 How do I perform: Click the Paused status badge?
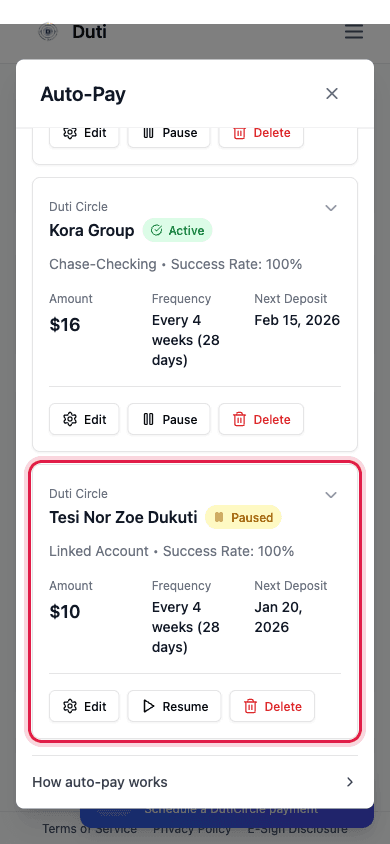(243, 517)
